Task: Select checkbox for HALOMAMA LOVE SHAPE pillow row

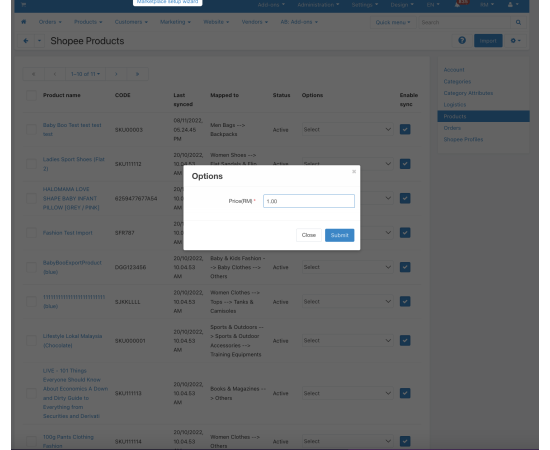Action: pyautogui.click(x=32, y=198)
